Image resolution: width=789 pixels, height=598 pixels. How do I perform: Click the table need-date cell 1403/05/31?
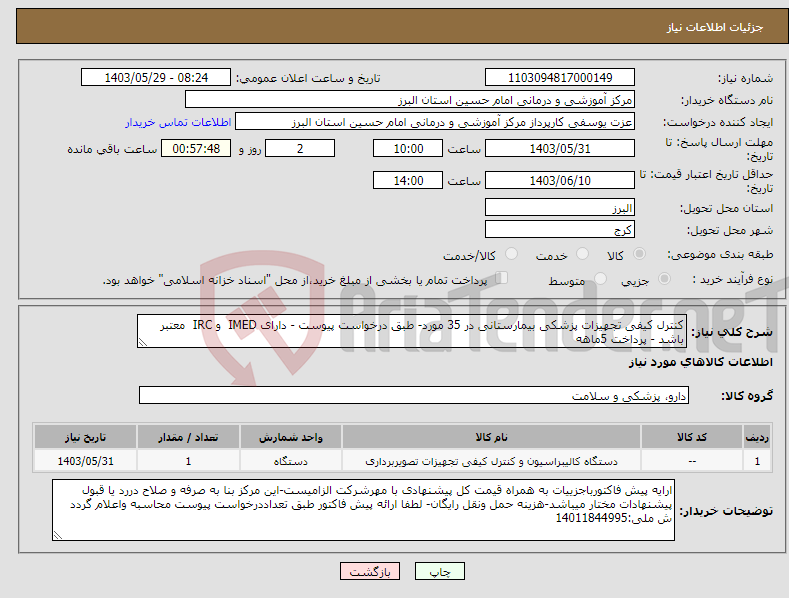[x=85, y=461]
